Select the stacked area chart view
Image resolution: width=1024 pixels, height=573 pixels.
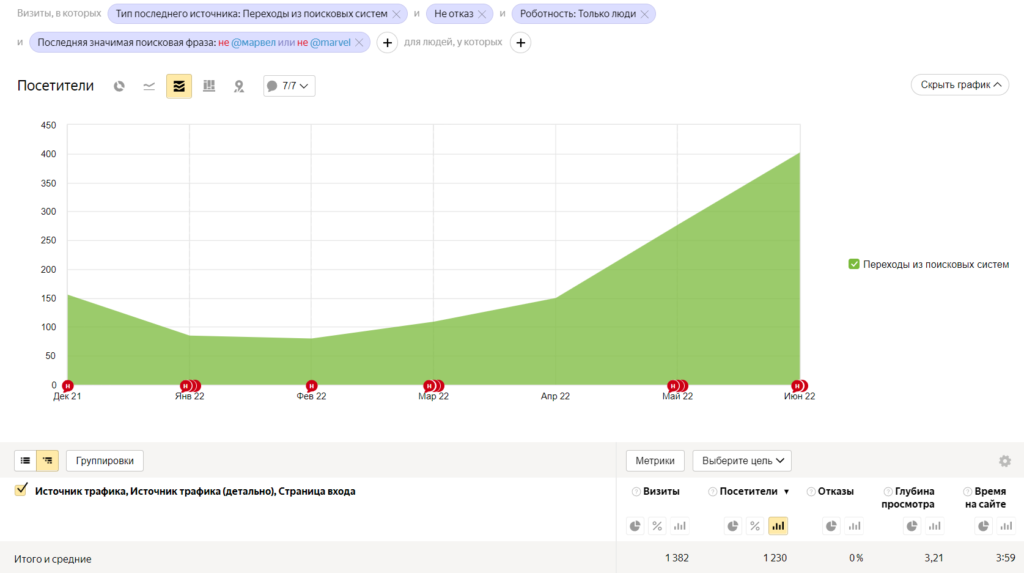click(x=179, y=86)
